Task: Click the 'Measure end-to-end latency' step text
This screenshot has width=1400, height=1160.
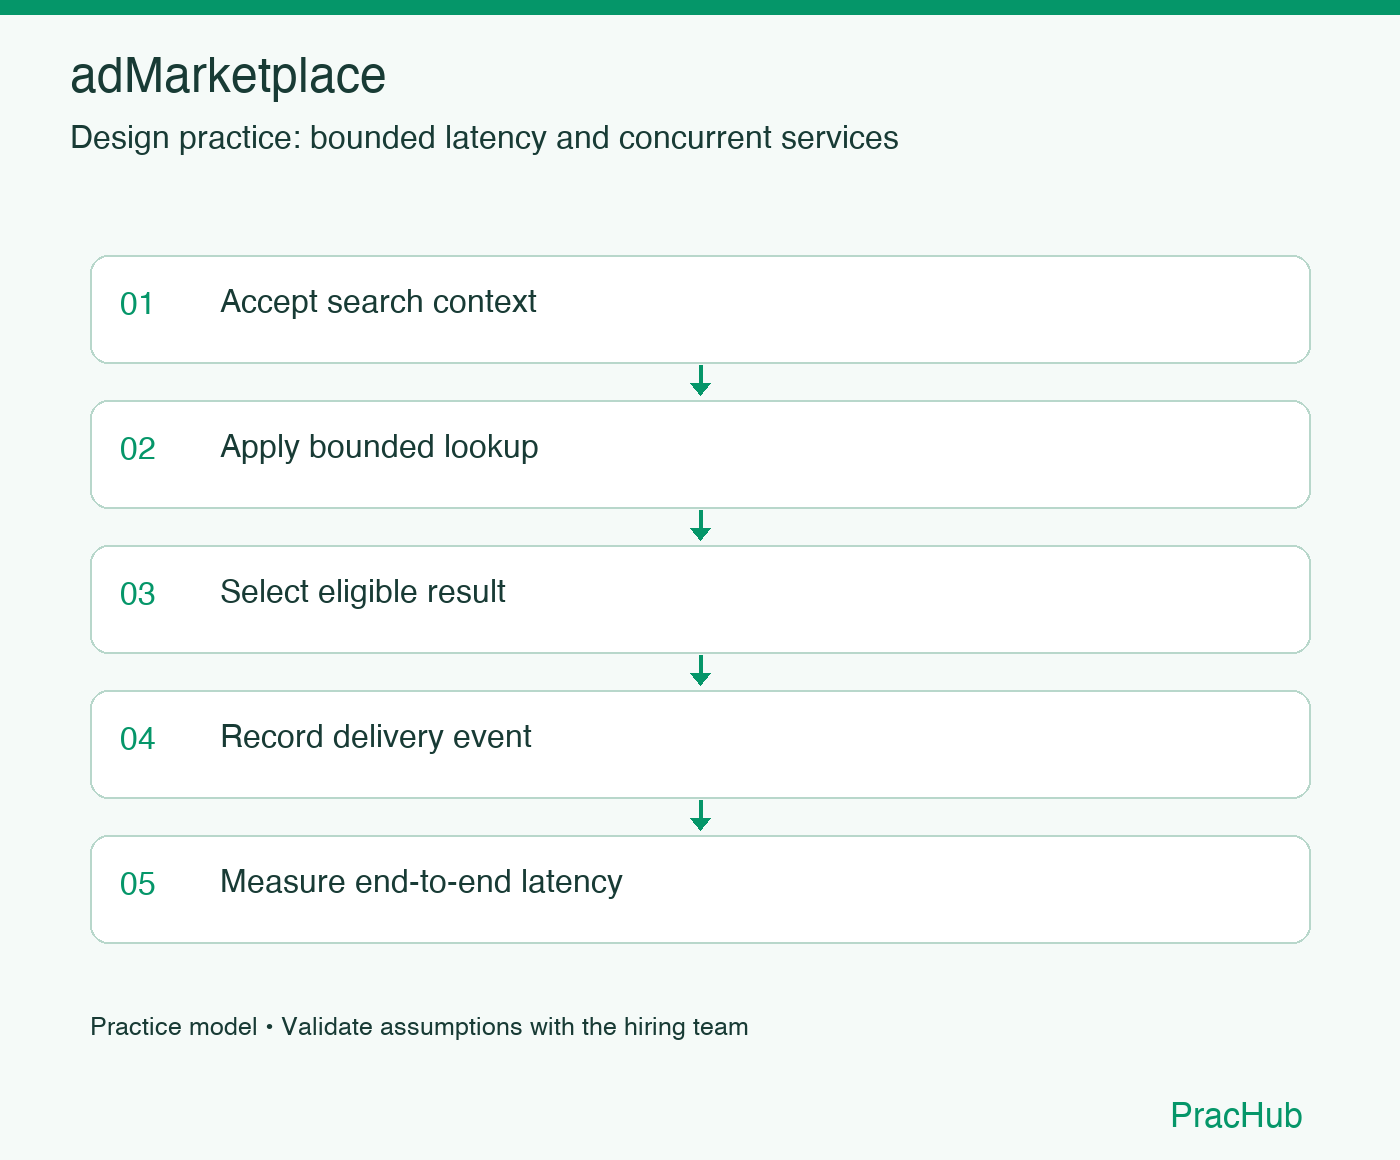Action: point(421,882)
